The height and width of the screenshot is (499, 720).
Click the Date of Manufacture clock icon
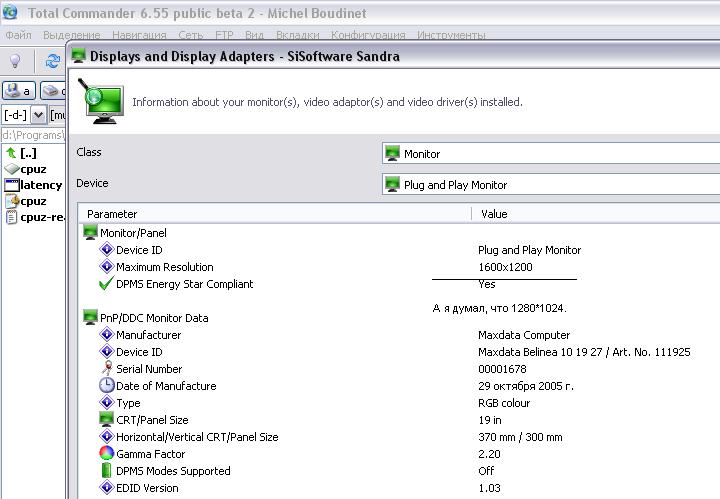click(x=107, y=386)
